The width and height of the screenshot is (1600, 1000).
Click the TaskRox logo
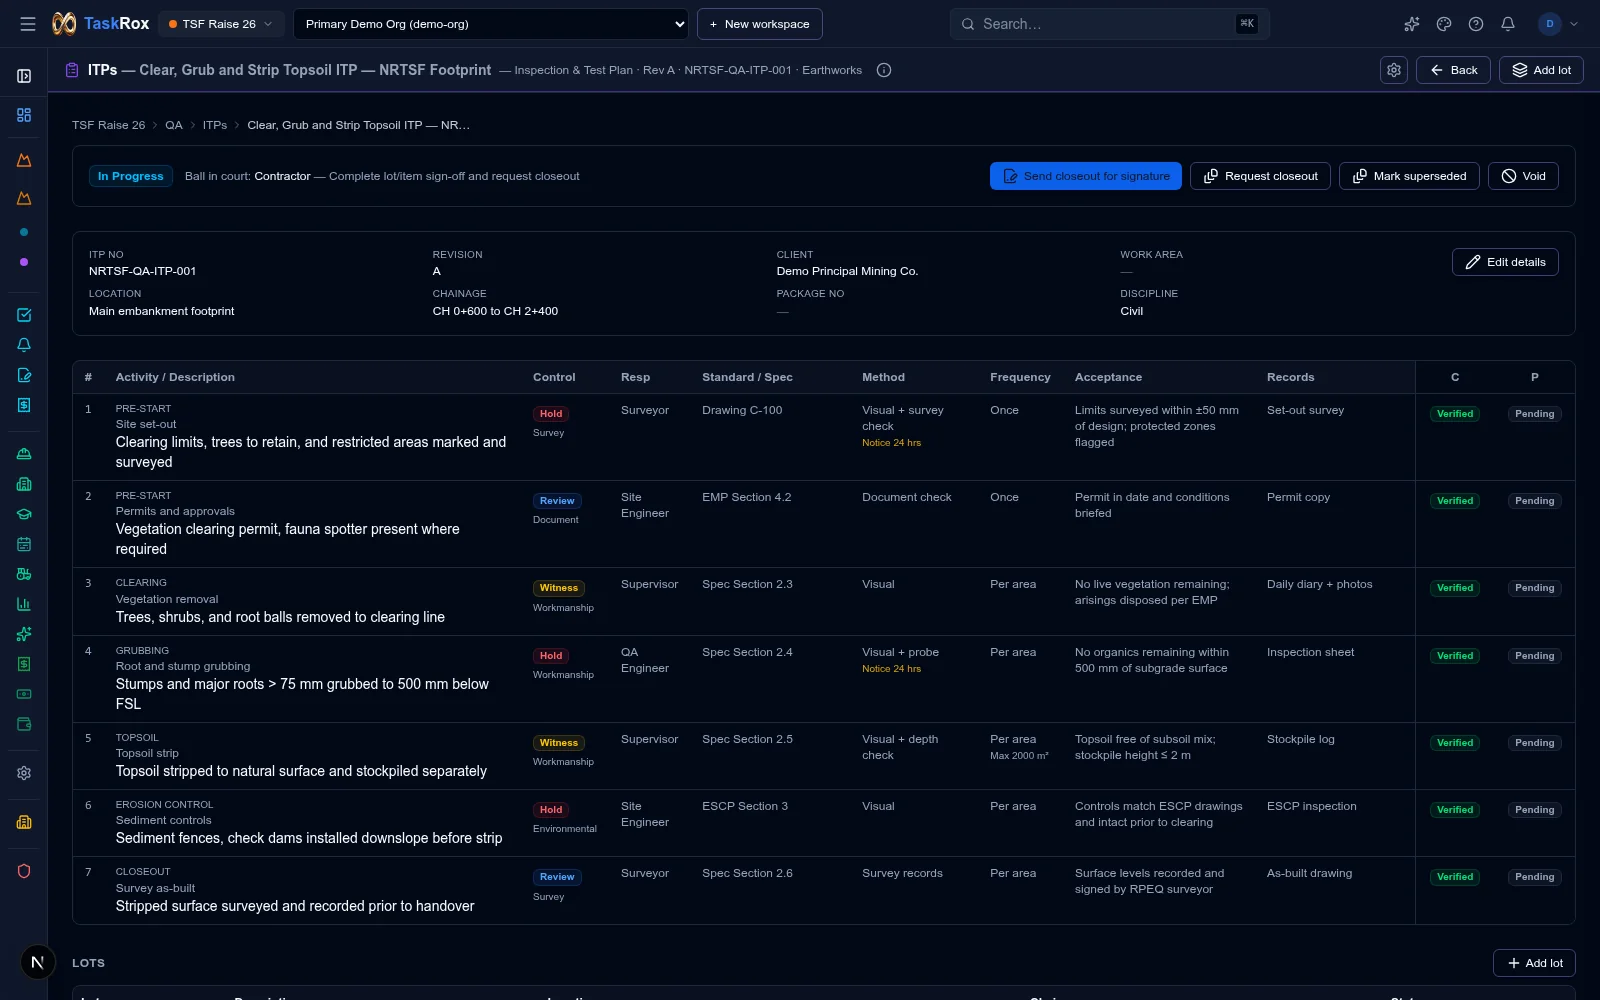tap(100, 23)
